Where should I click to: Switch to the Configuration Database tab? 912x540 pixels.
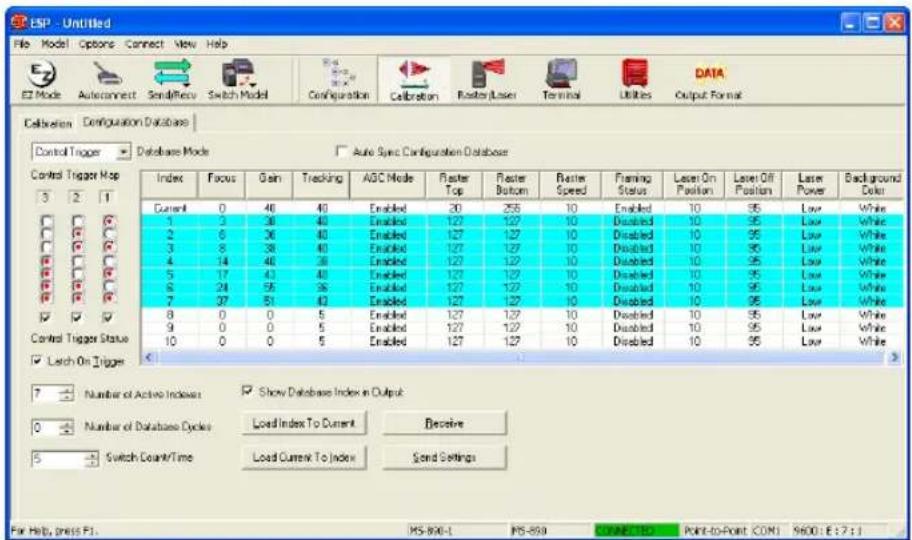point(136,122)
